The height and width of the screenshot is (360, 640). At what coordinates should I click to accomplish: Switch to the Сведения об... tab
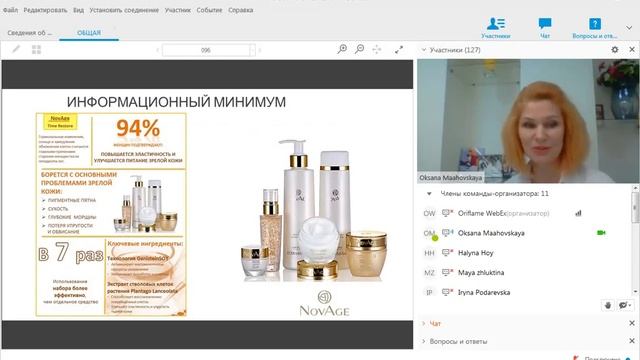pyautogui.click(x=29, y=33)
